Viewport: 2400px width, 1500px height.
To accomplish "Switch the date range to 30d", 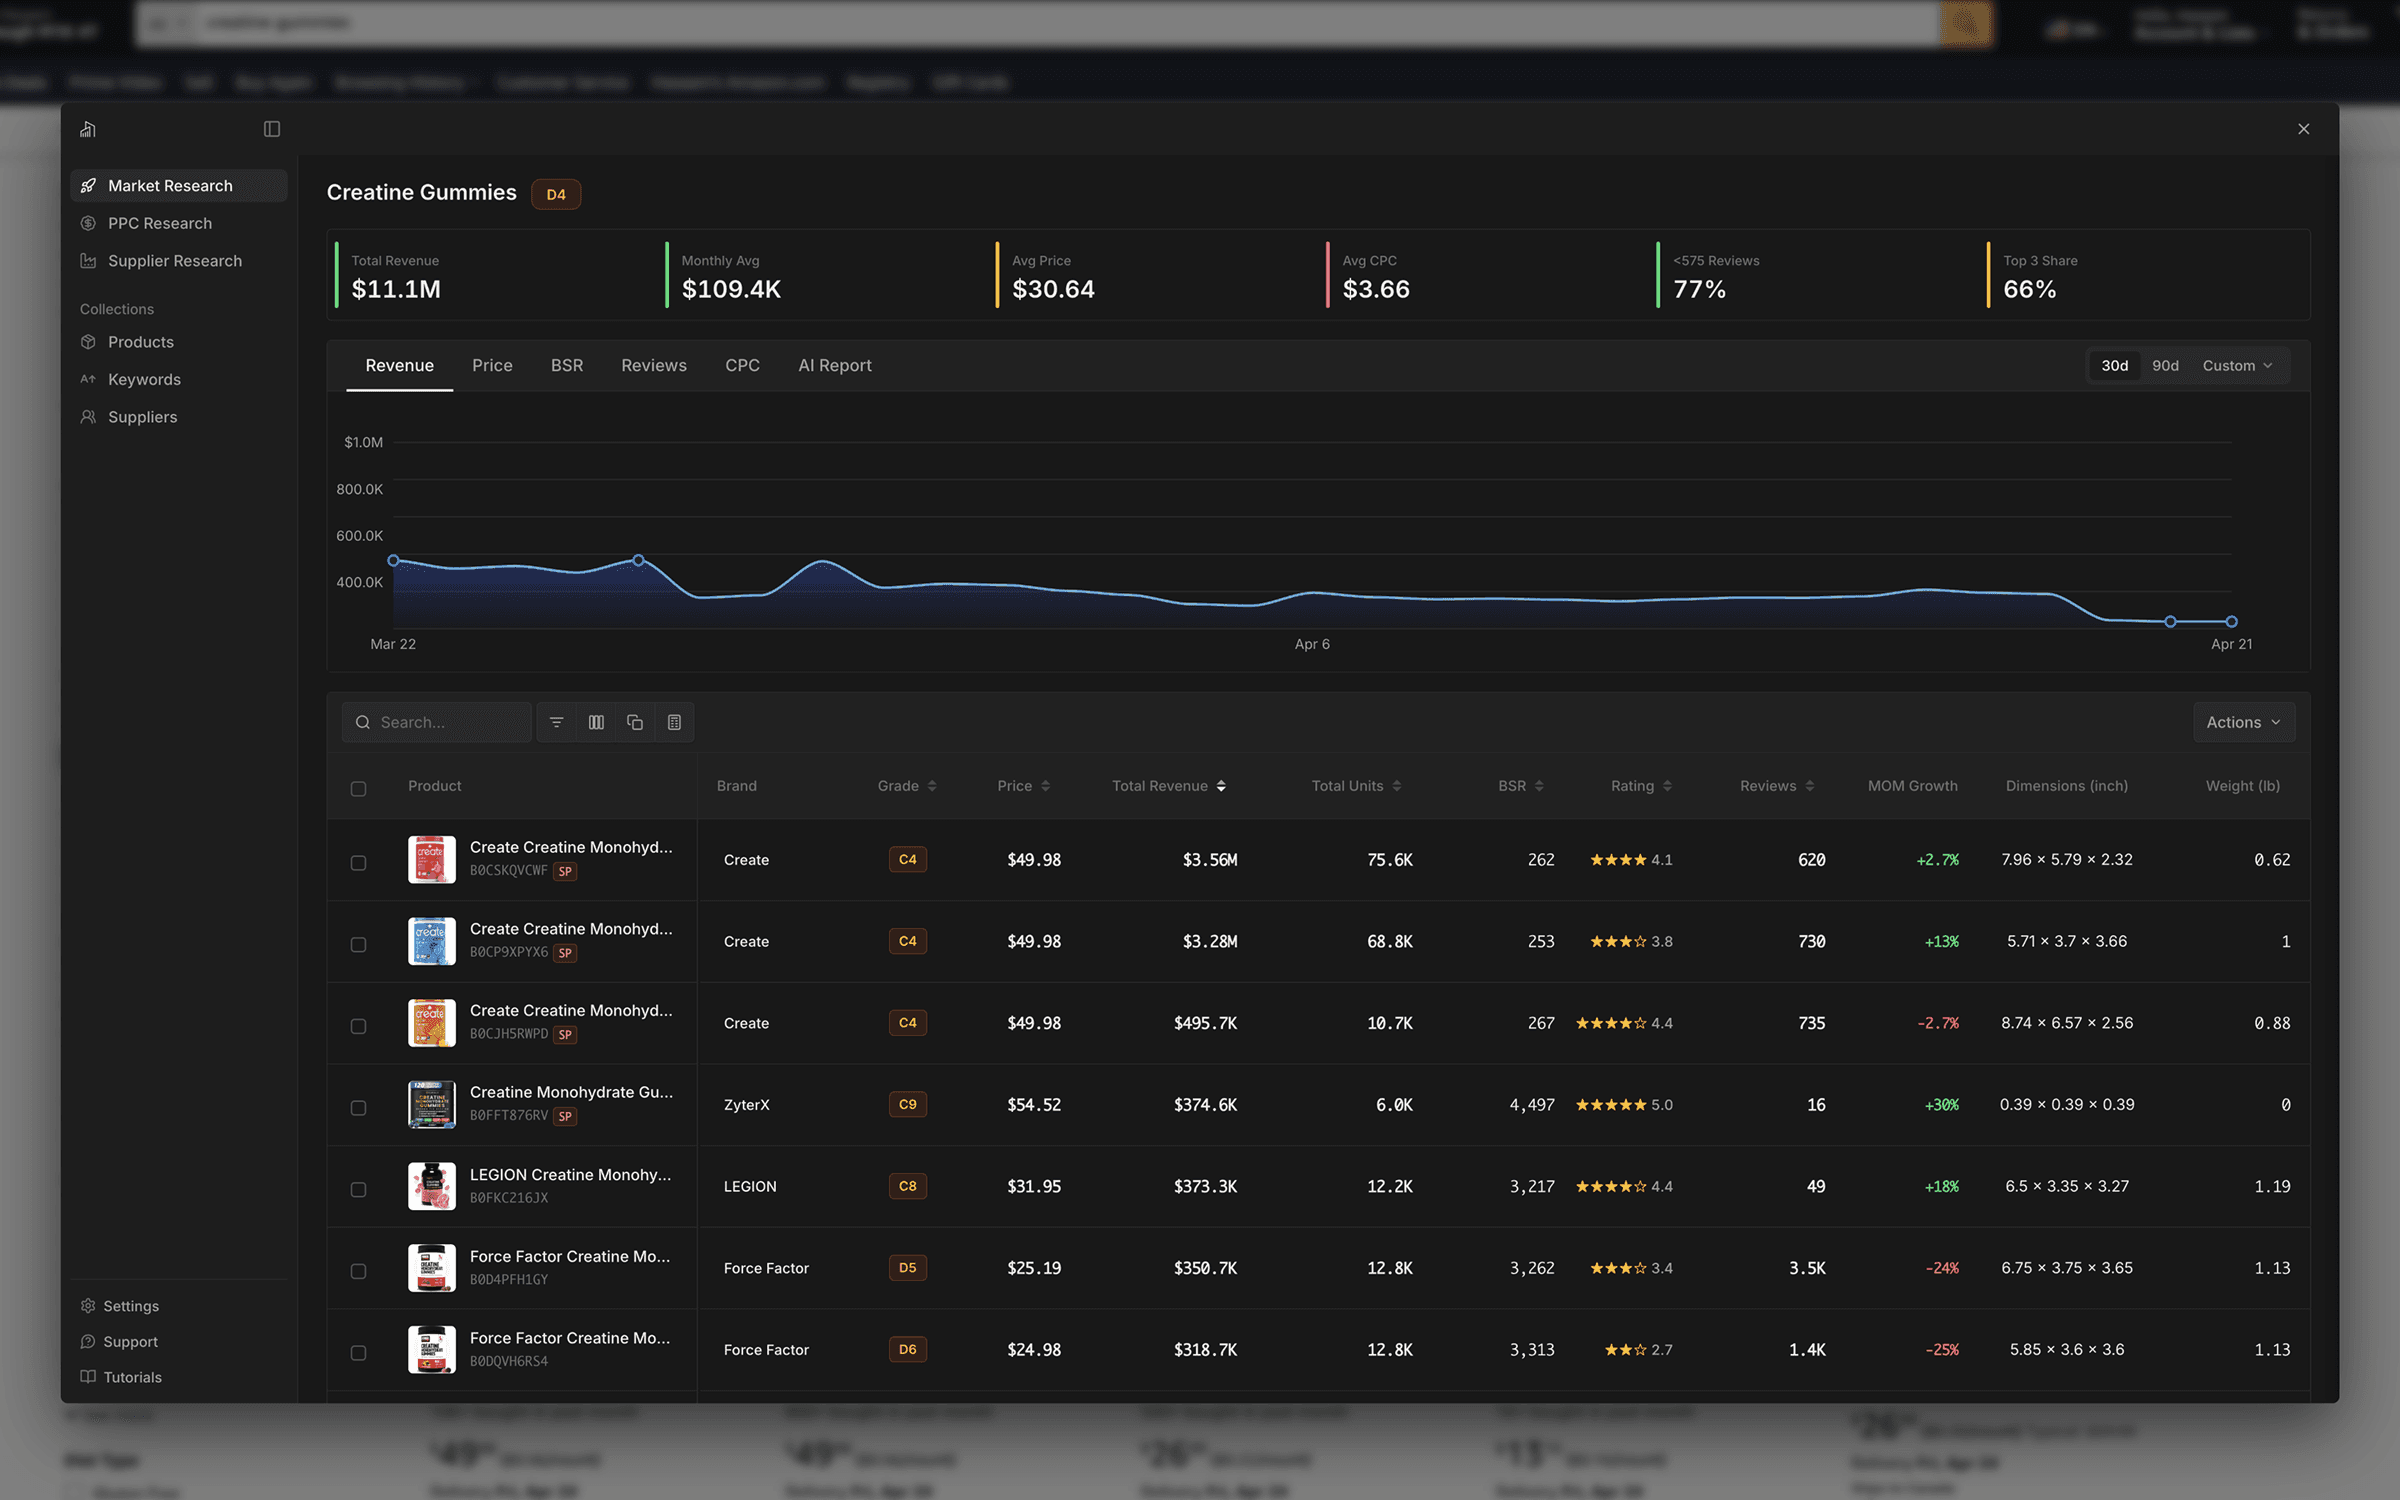I will tap(2114, 366).
